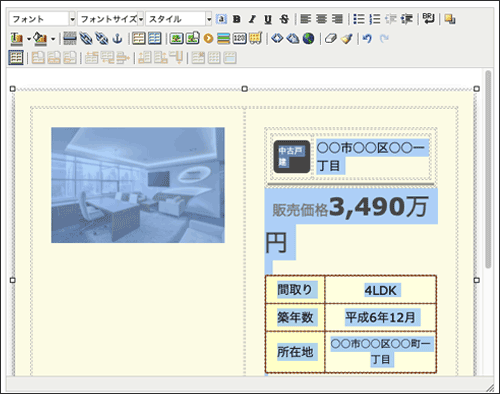This screenshot has height=394, width=500.
Task: Toggle underline formatting
Action: pos(268,19)
